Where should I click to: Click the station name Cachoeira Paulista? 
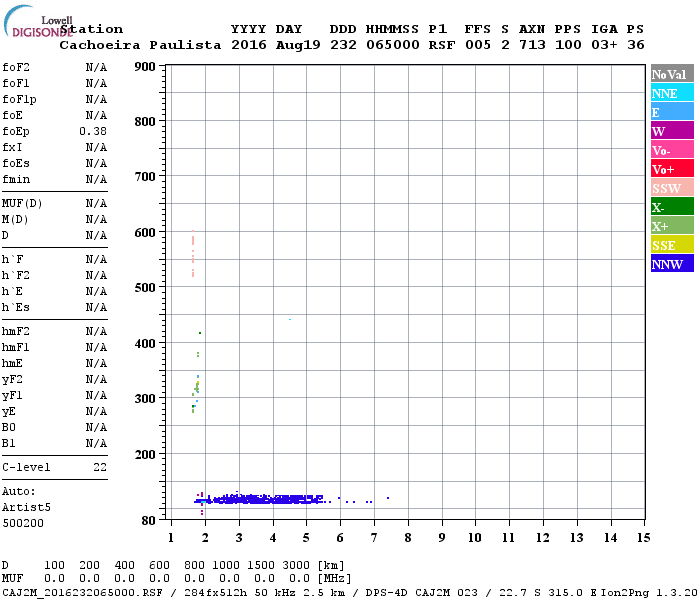coord(140,45)
